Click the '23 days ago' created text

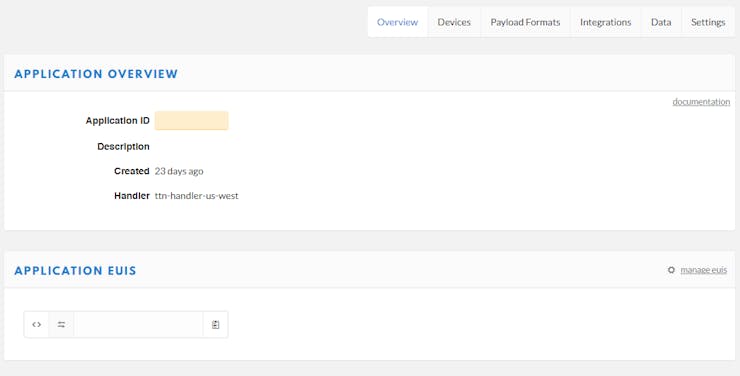coord(179,171)
